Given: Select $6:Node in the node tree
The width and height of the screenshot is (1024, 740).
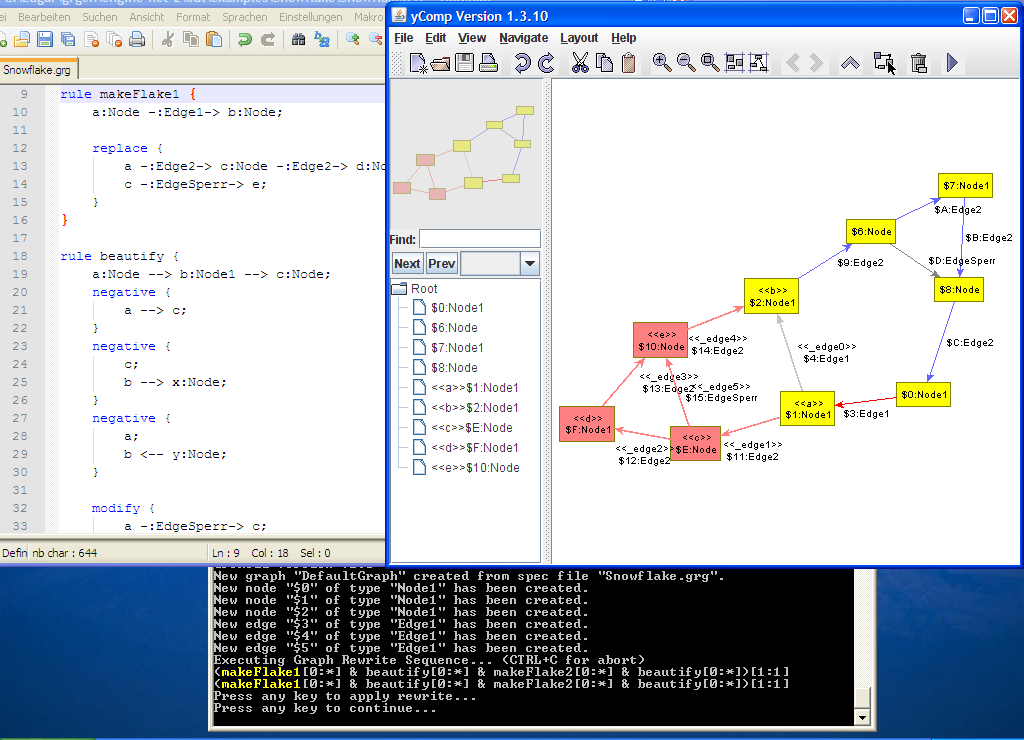Looking at the screenshot, I should 454,328.
